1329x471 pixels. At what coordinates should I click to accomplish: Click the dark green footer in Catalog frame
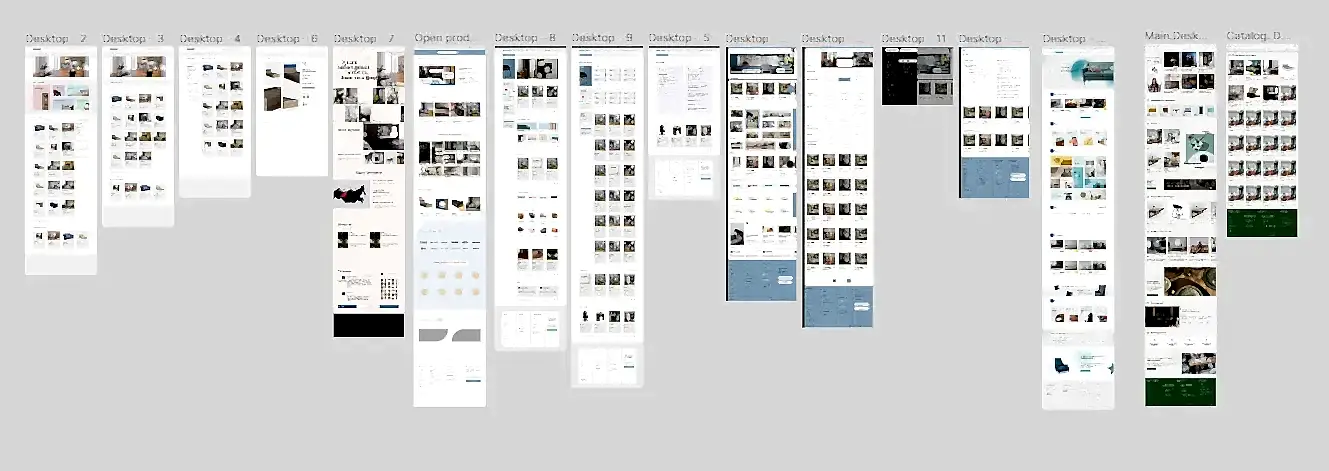(1262, 223)
